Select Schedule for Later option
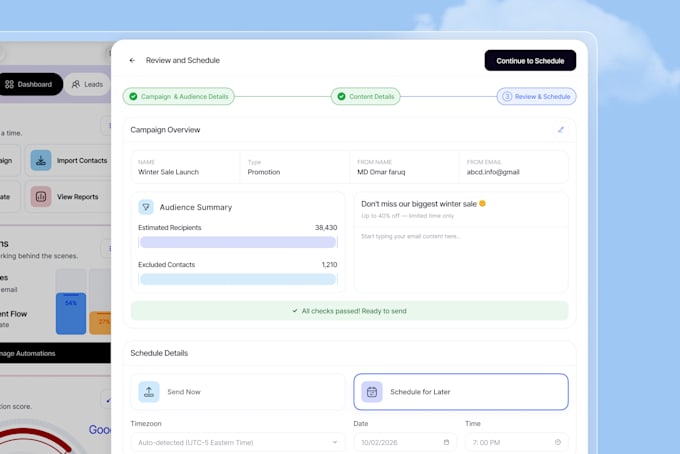 (461, 392)
